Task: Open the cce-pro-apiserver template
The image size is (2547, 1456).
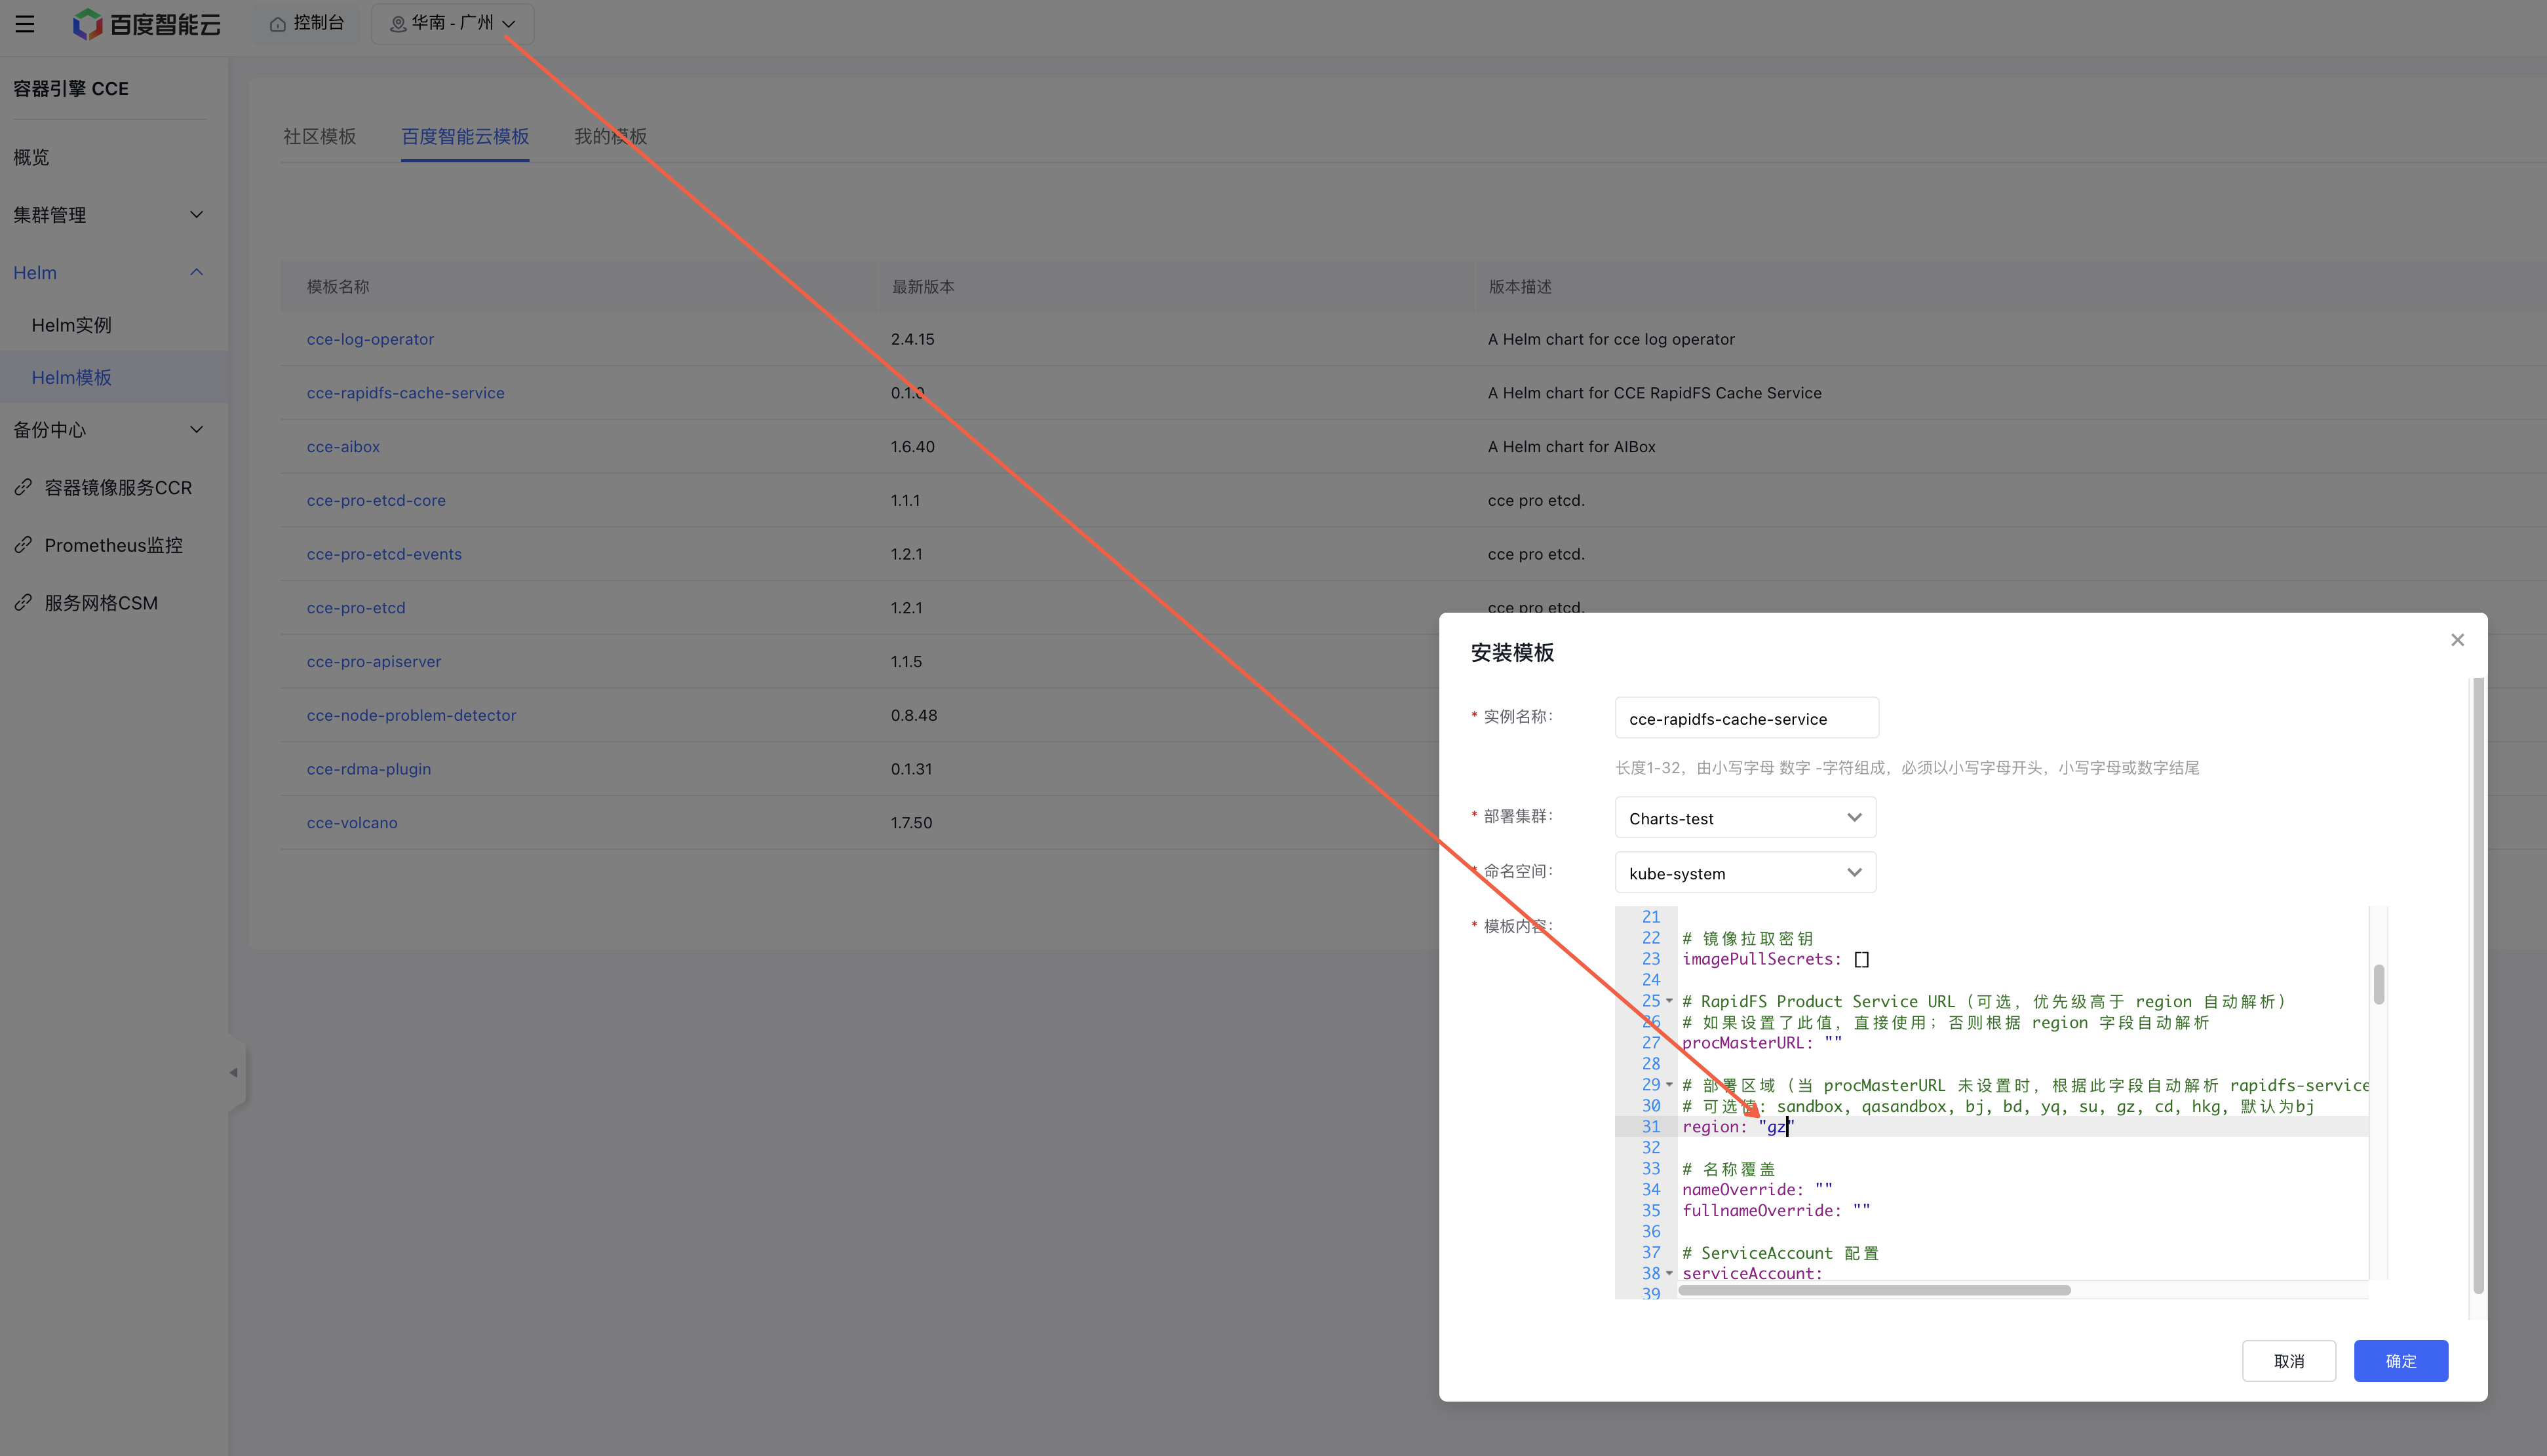Action: pyautogui.click(x=373, y=662)
